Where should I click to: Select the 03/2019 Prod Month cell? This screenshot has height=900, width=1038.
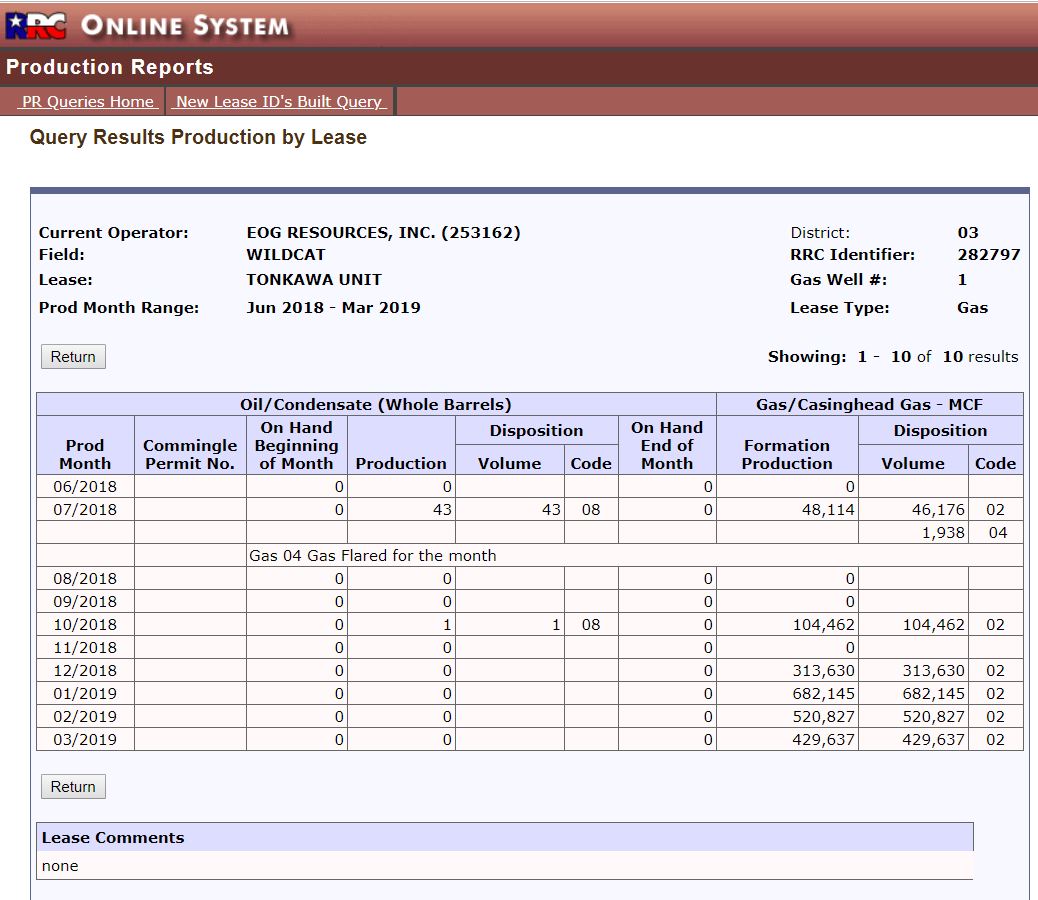coord(85,740)
